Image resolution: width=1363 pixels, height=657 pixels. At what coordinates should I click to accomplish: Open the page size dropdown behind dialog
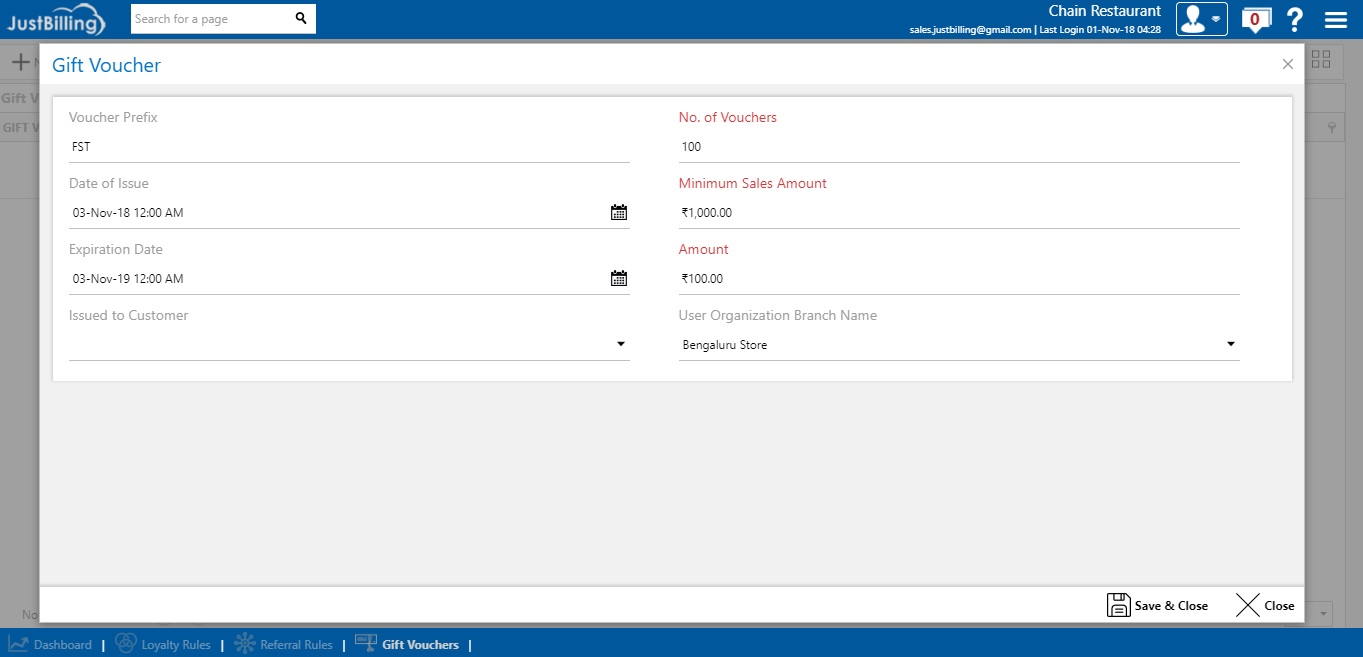point(1323,613)
